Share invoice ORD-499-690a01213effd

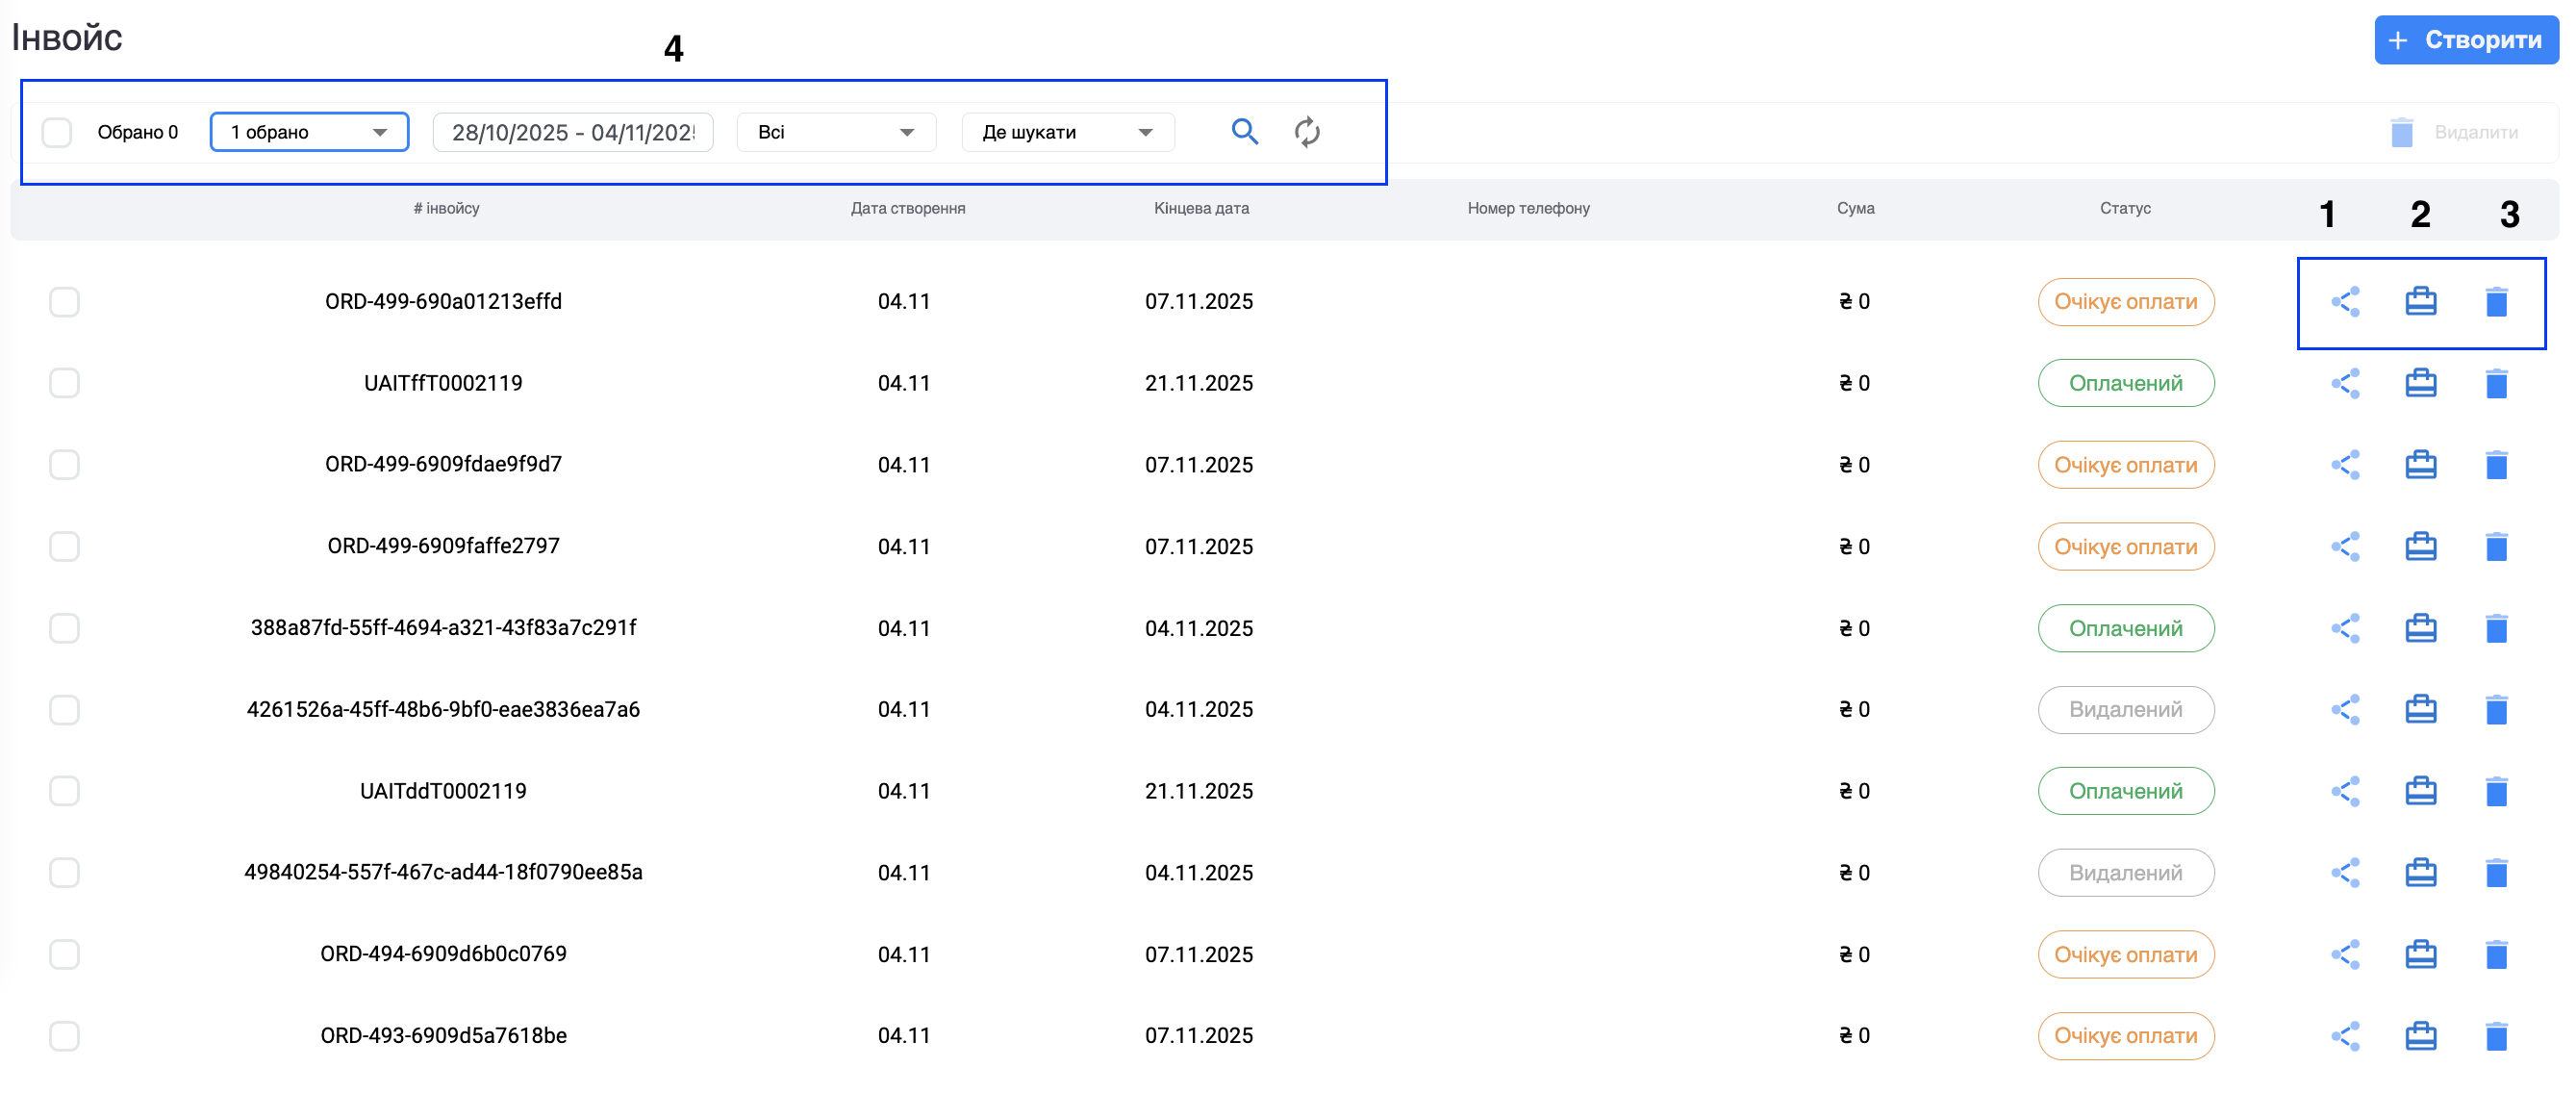coord(2344,302)
